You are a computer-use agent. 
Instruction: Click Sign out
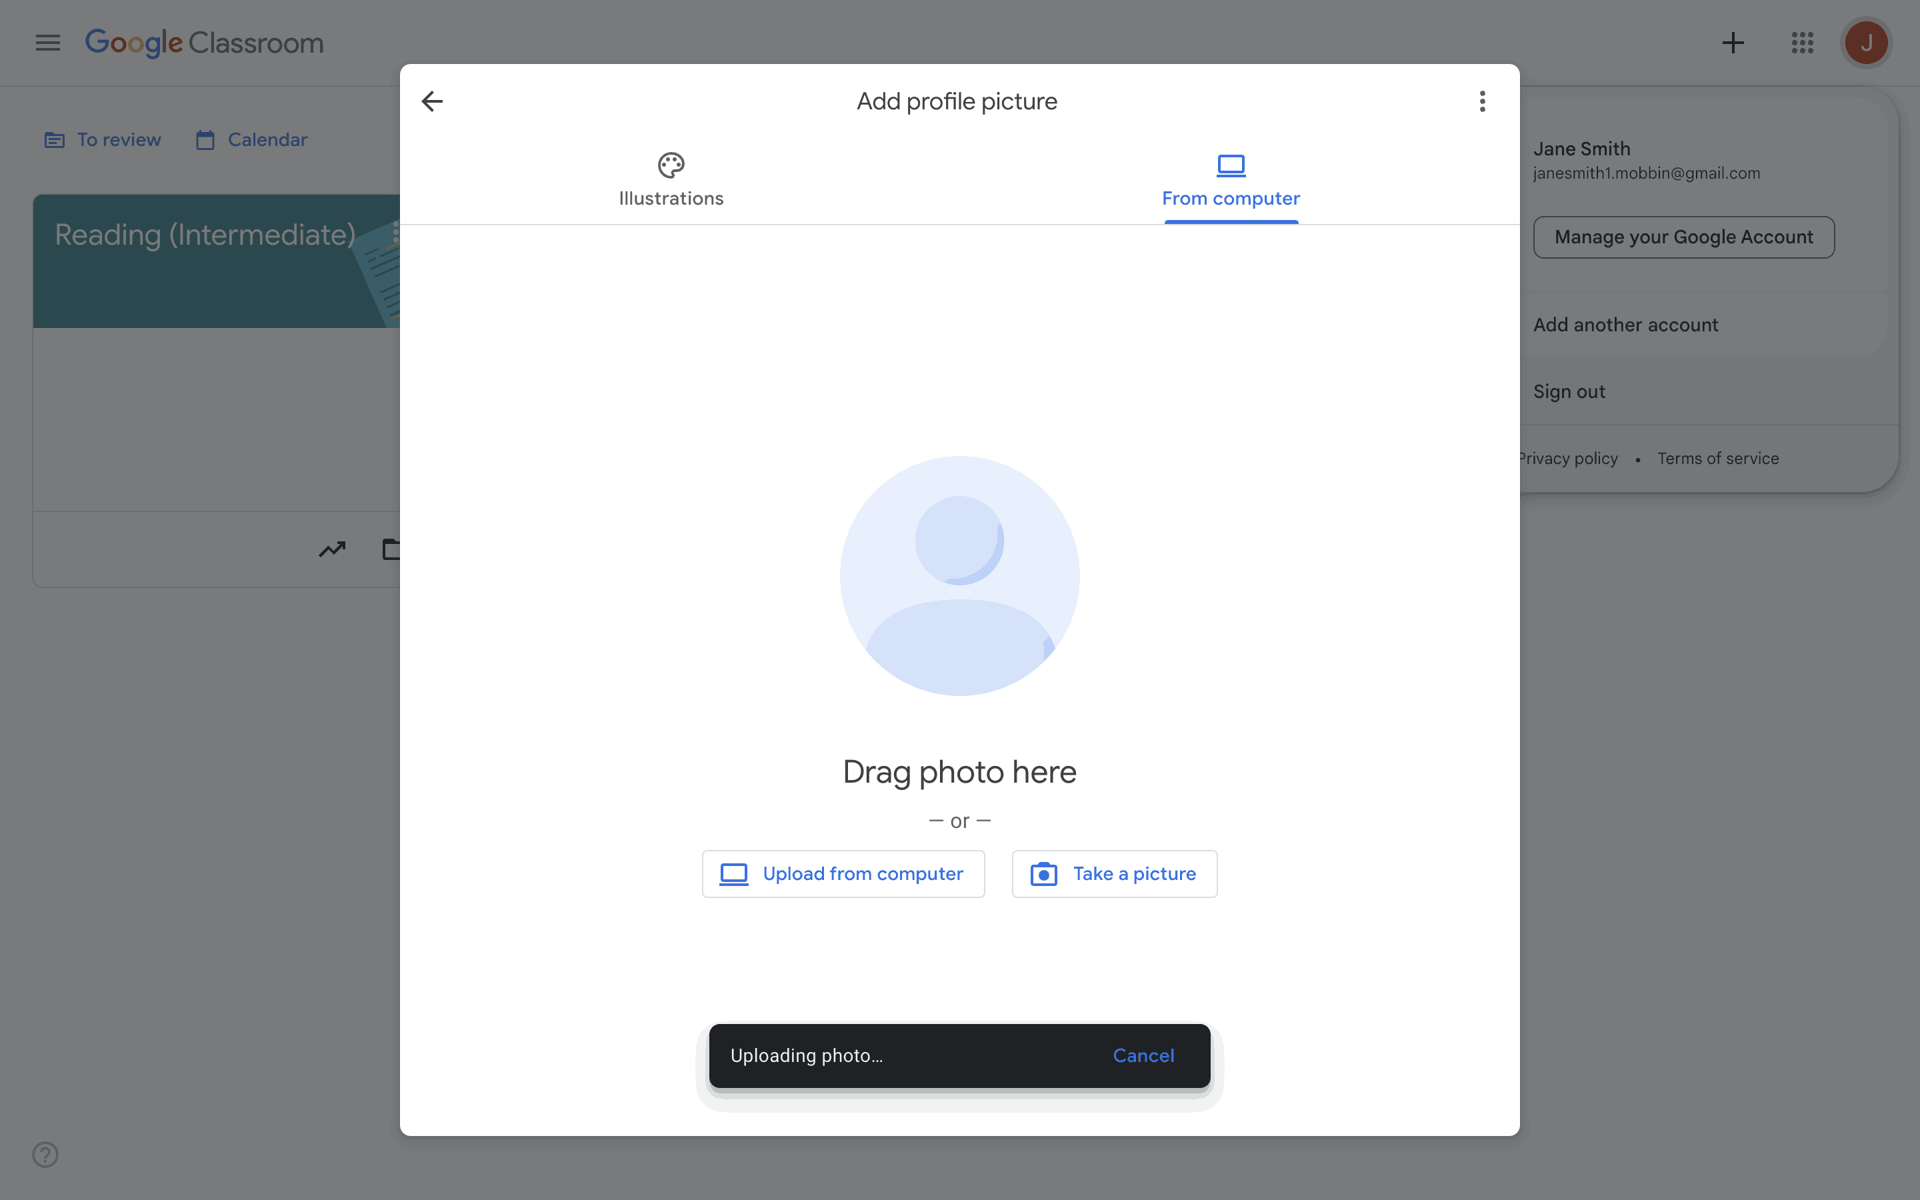[1569, 392]
